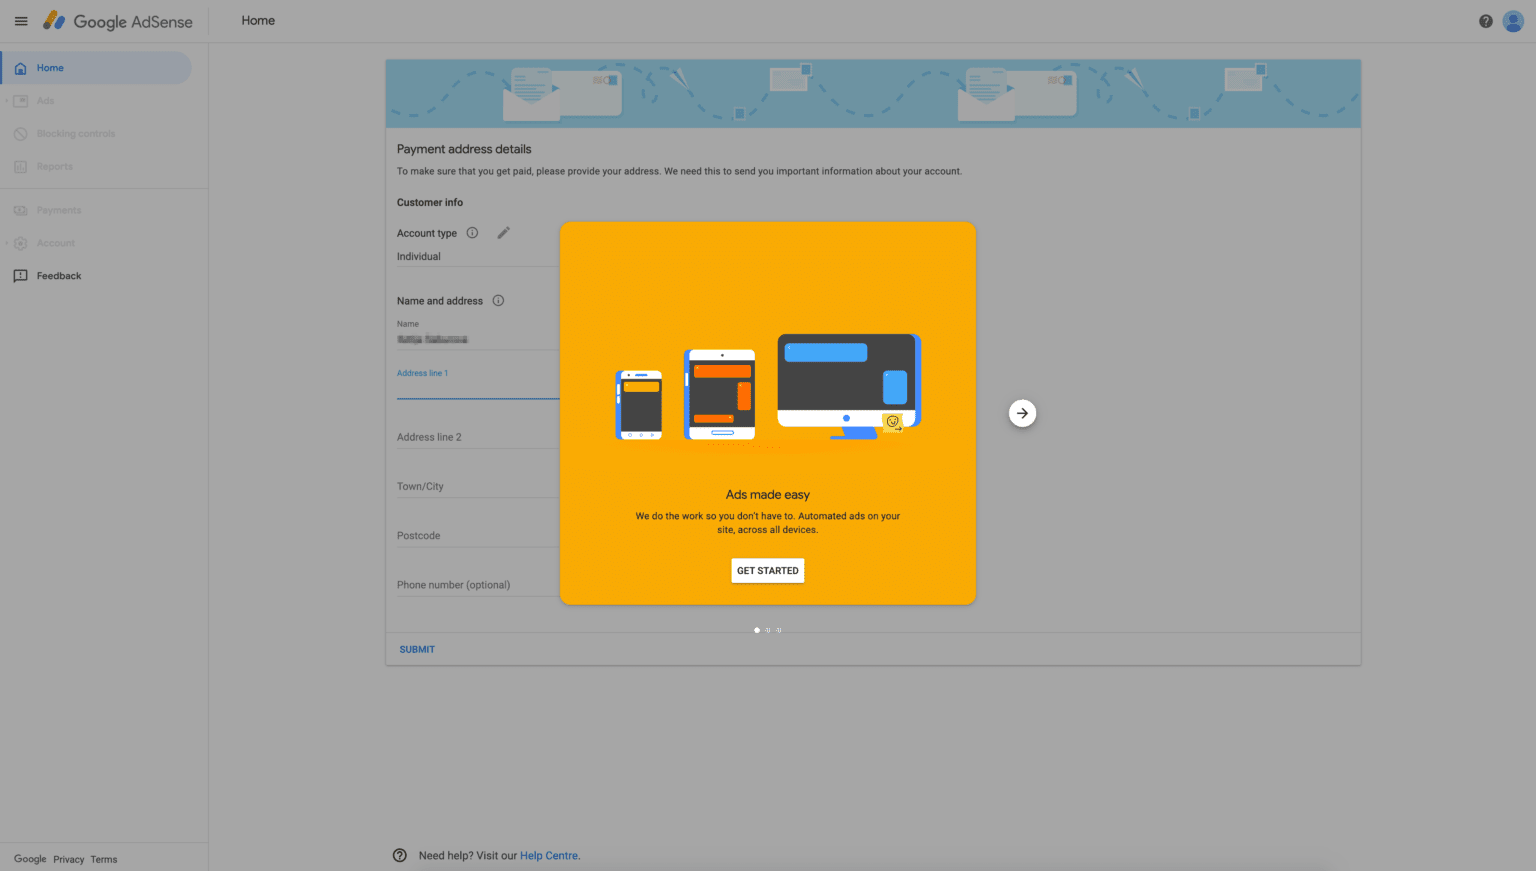Open Reports from the sidebar
Image resolution: width=1536 pixels, height=871 pixels.
coord(56,166)
